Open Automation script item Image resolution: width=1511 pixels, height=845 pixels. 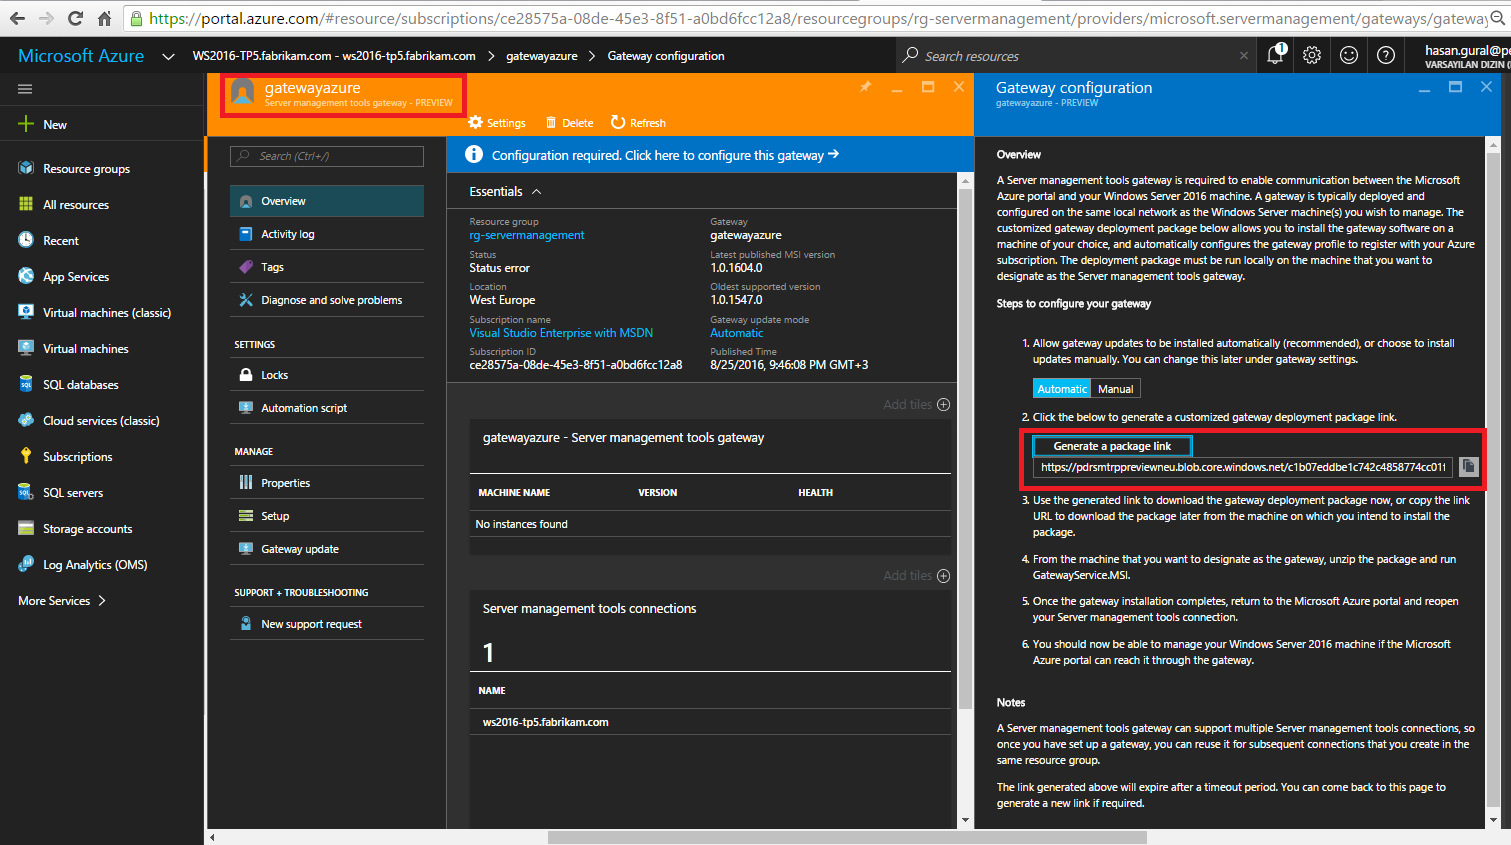tap(327, 408)
